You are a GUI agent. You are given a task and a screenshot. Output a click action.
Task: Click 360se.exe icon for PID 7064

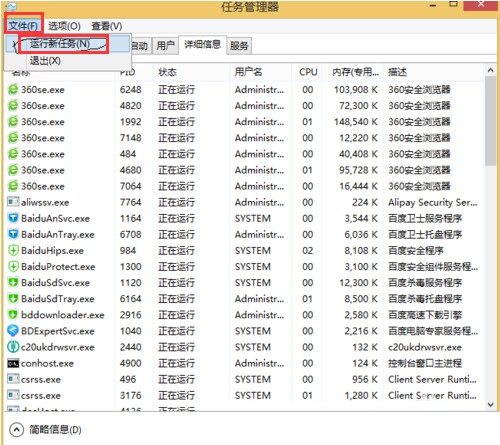(13, 186)
